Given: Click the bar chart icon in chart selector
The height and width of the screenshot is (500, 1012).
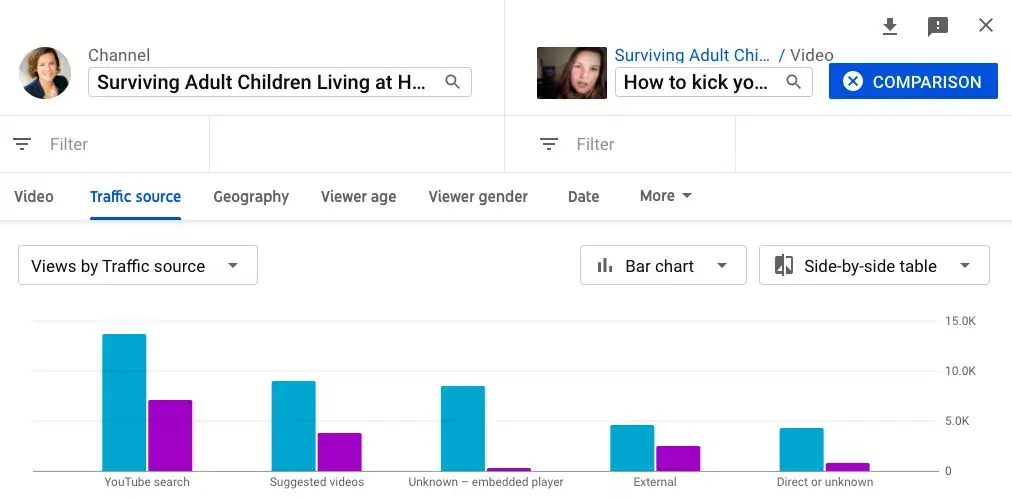Looking at the screenshot, I should (604, 266).
